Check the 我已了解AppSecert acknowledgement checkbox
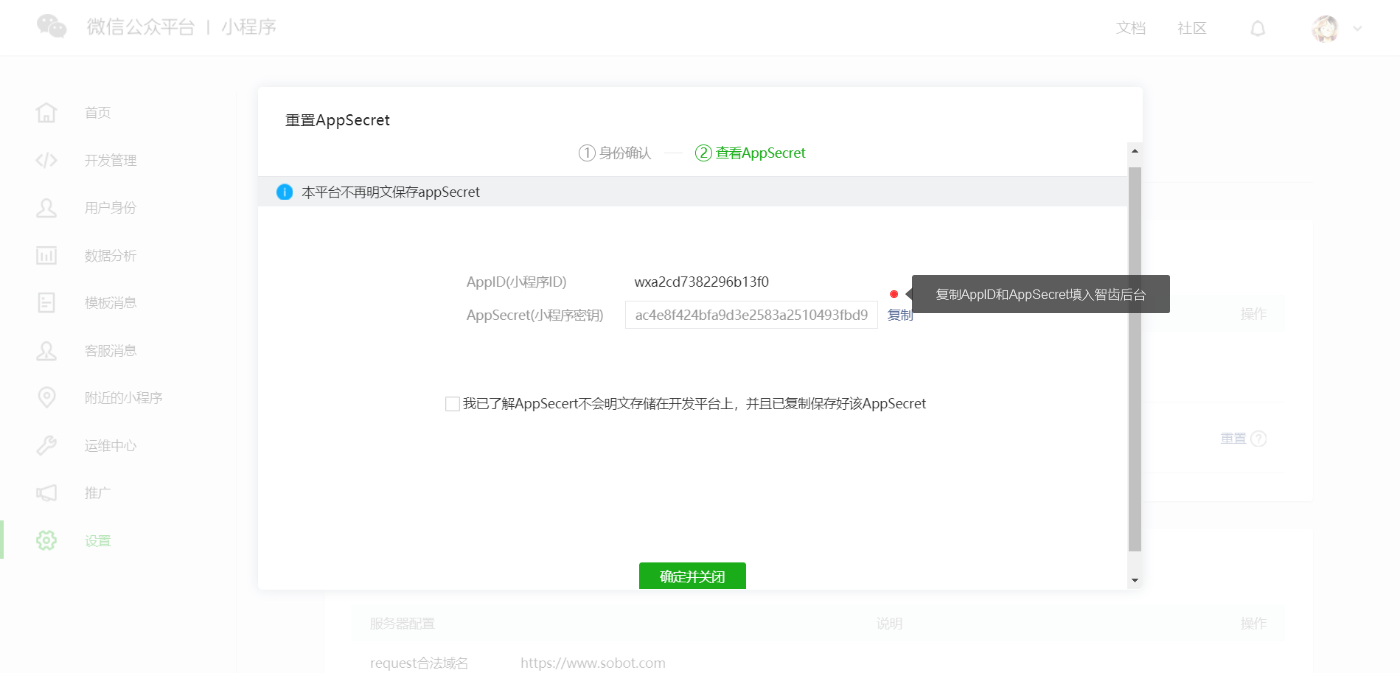 (452, 404)
